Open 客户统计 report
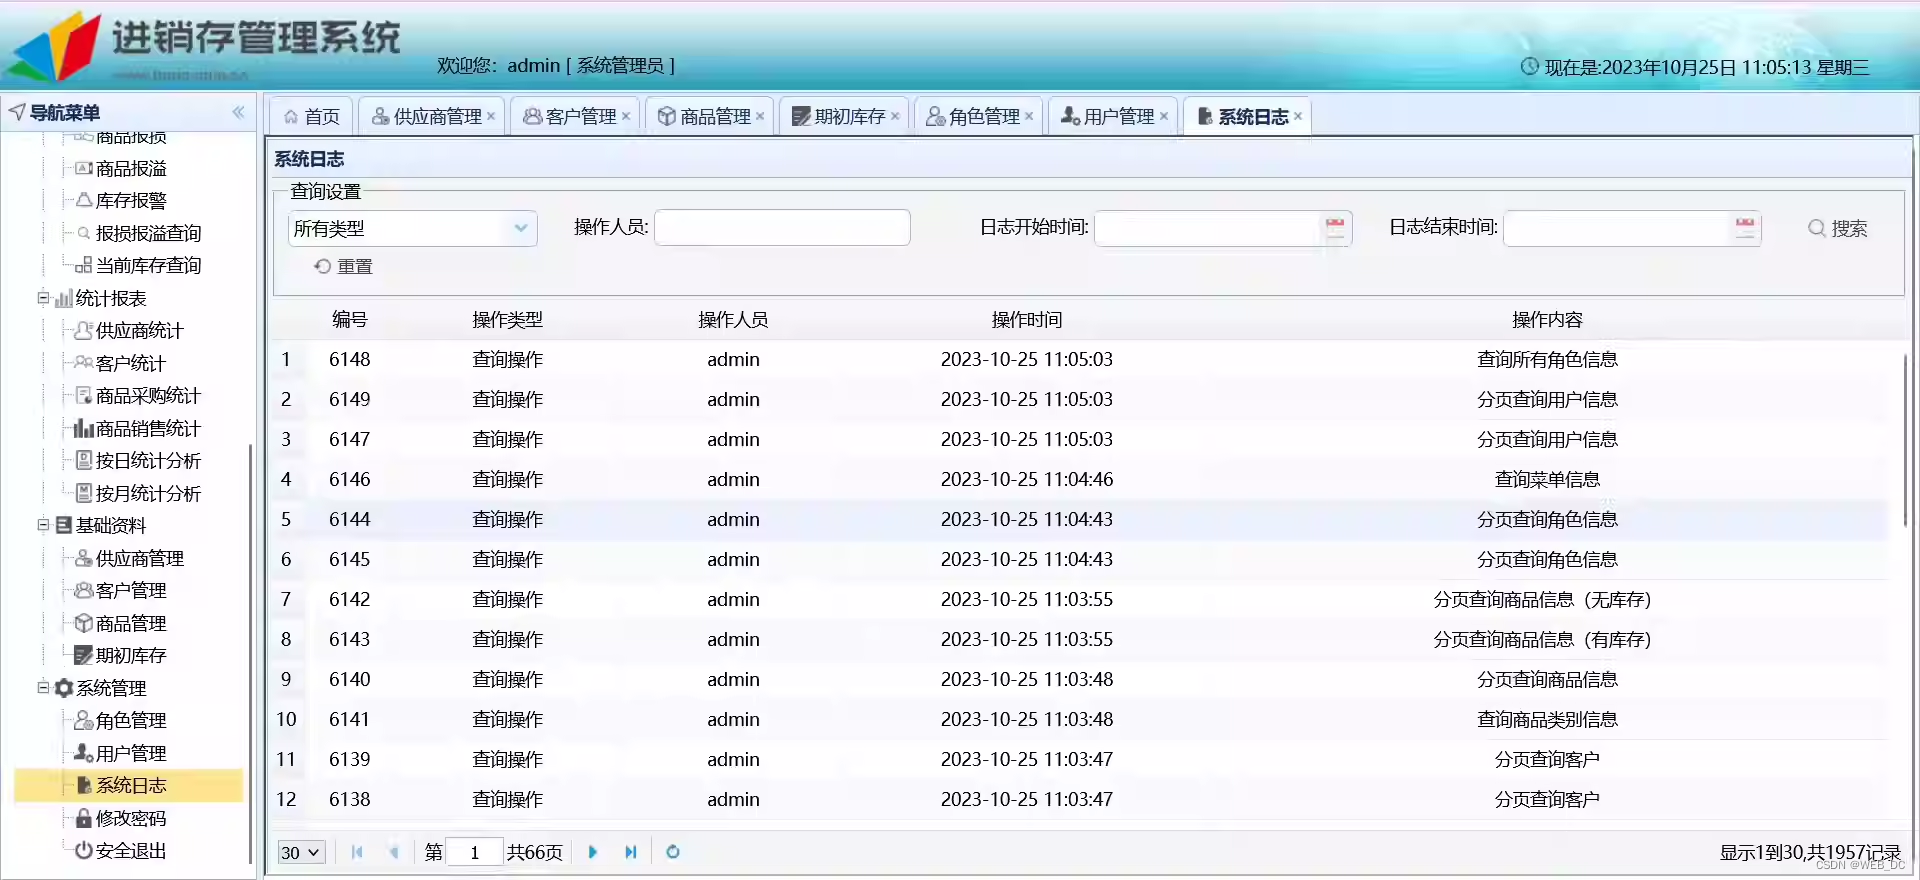This screenshot has width=1920, height=880. pos(130,363)
